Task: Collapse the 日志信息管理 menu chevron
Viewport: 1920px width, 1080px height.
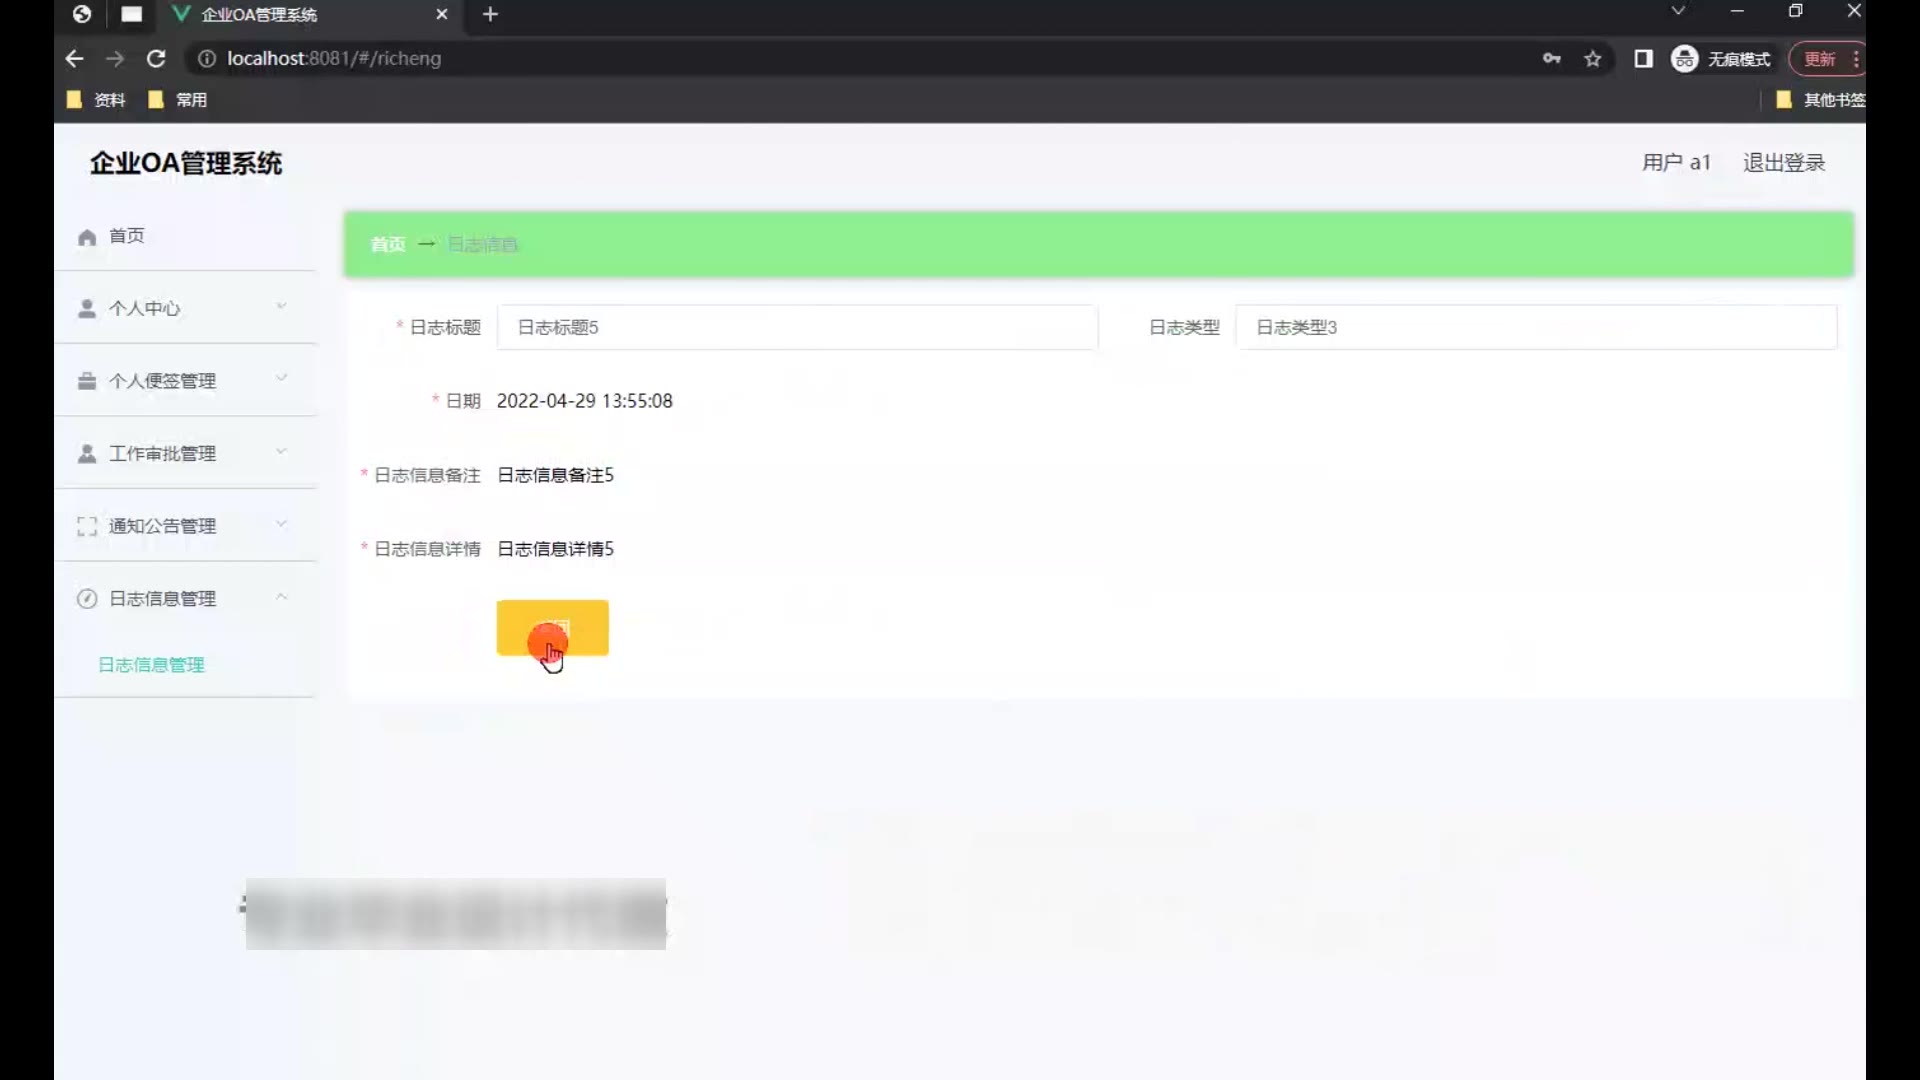Action: coord(281,597)
